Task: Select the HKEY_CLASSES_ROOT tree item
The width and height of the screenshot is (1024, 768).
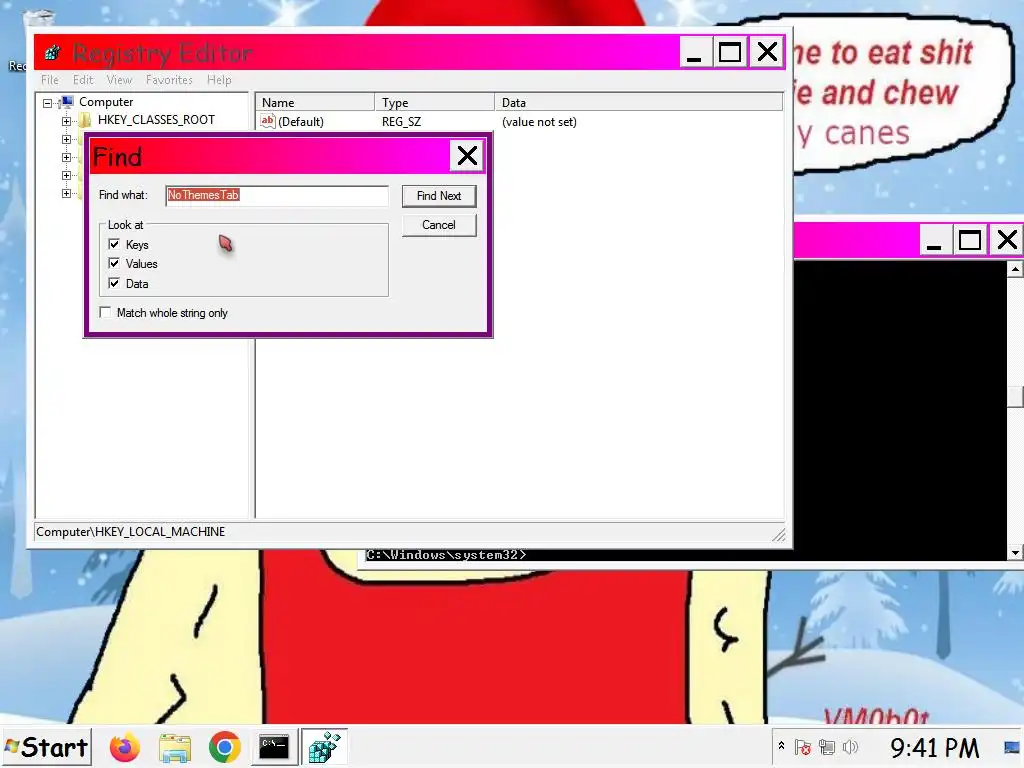Action: (x=156, y=120)
